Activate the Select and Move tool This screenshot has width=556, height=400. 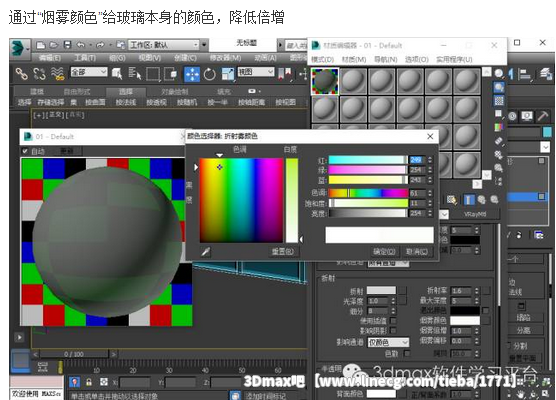tap(192, 74)
